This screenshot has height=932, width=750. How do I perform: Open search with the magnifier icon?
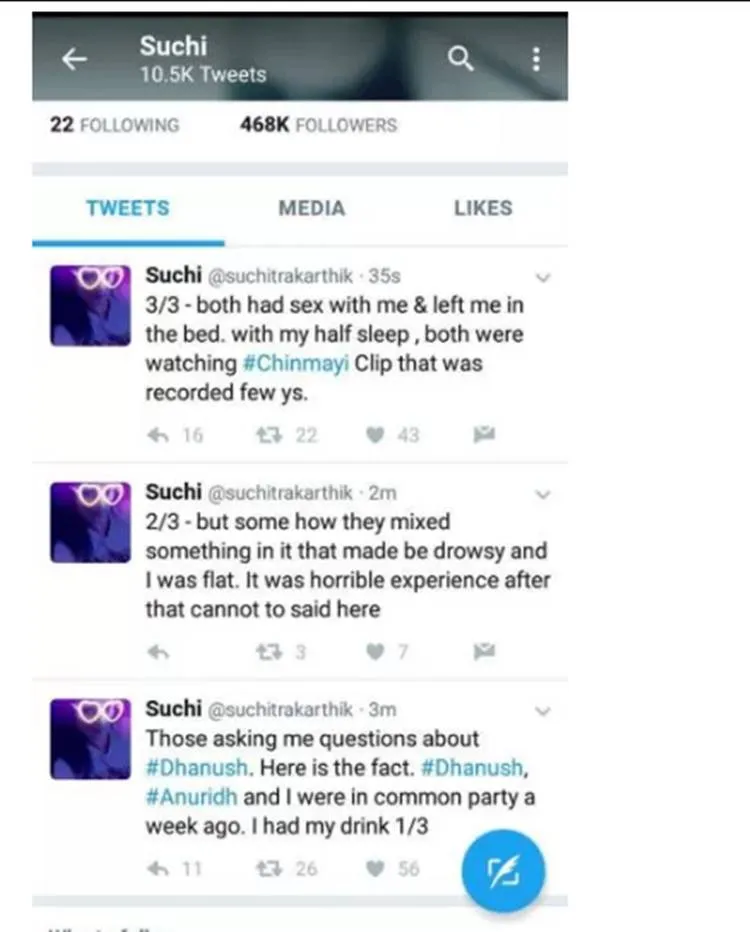[x=460, y=59]
